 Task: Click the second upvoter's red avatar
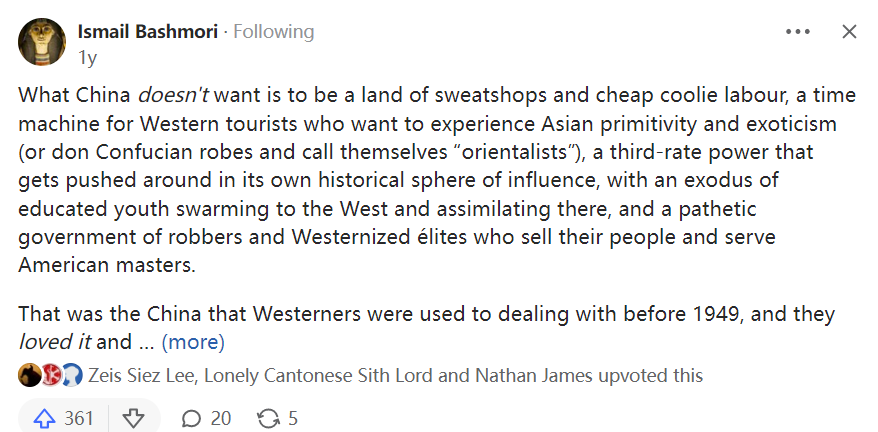click(50, 376)
